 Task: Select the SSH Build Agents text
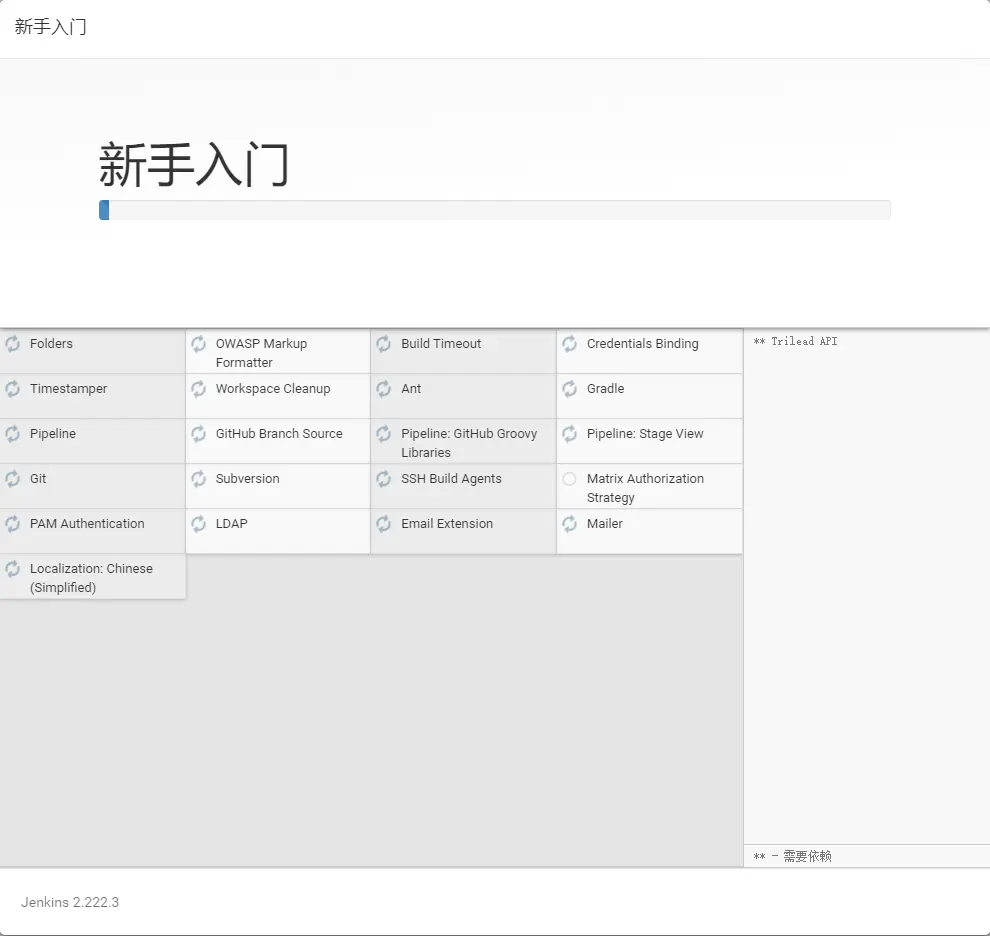[451, 479]
